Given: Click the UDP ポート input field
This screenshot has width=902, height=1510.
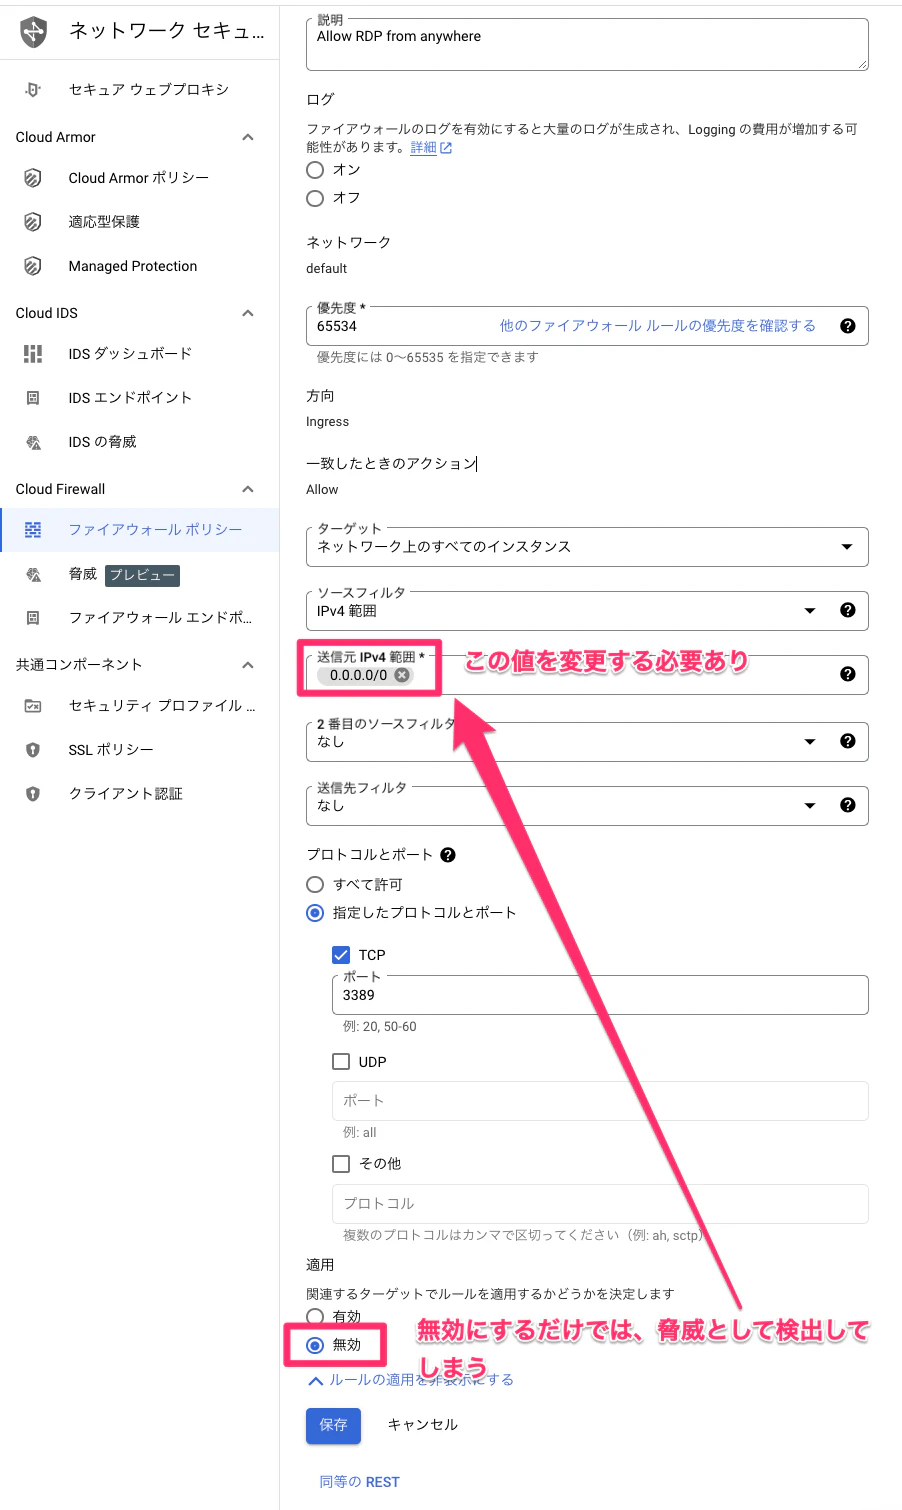Looking at the screenshot, I should [600, 1101].
